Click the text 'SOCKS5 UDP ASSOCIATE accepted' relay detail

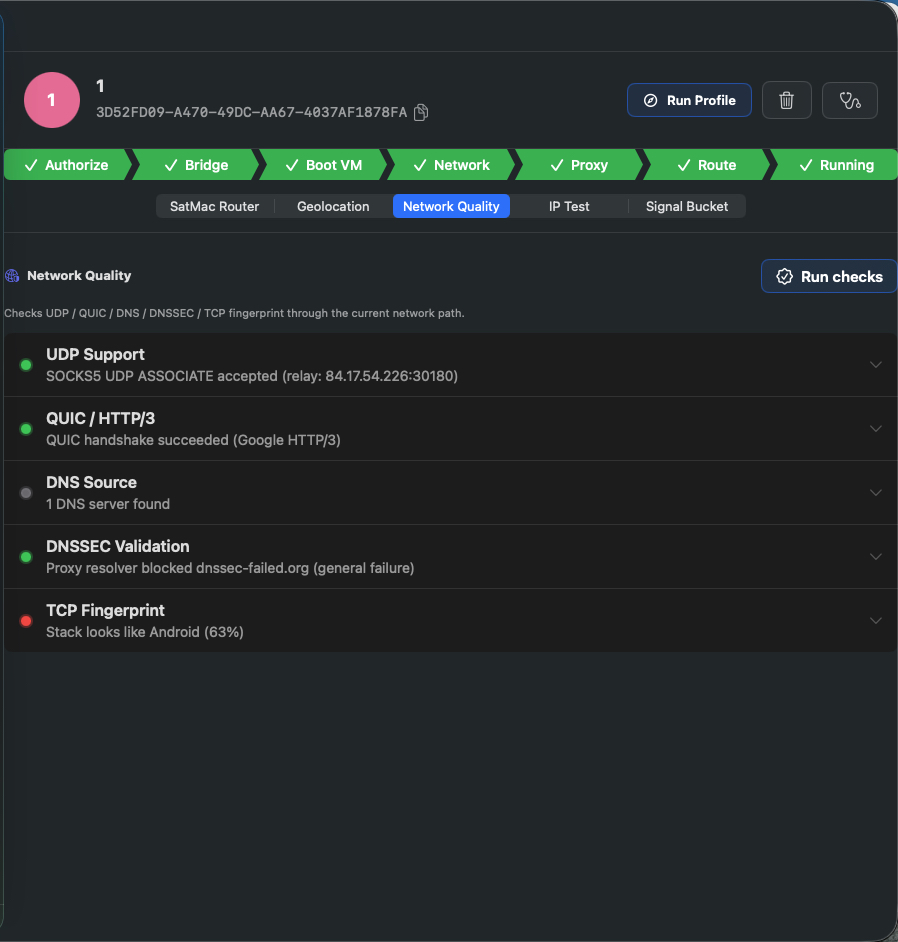click(252, 376)
